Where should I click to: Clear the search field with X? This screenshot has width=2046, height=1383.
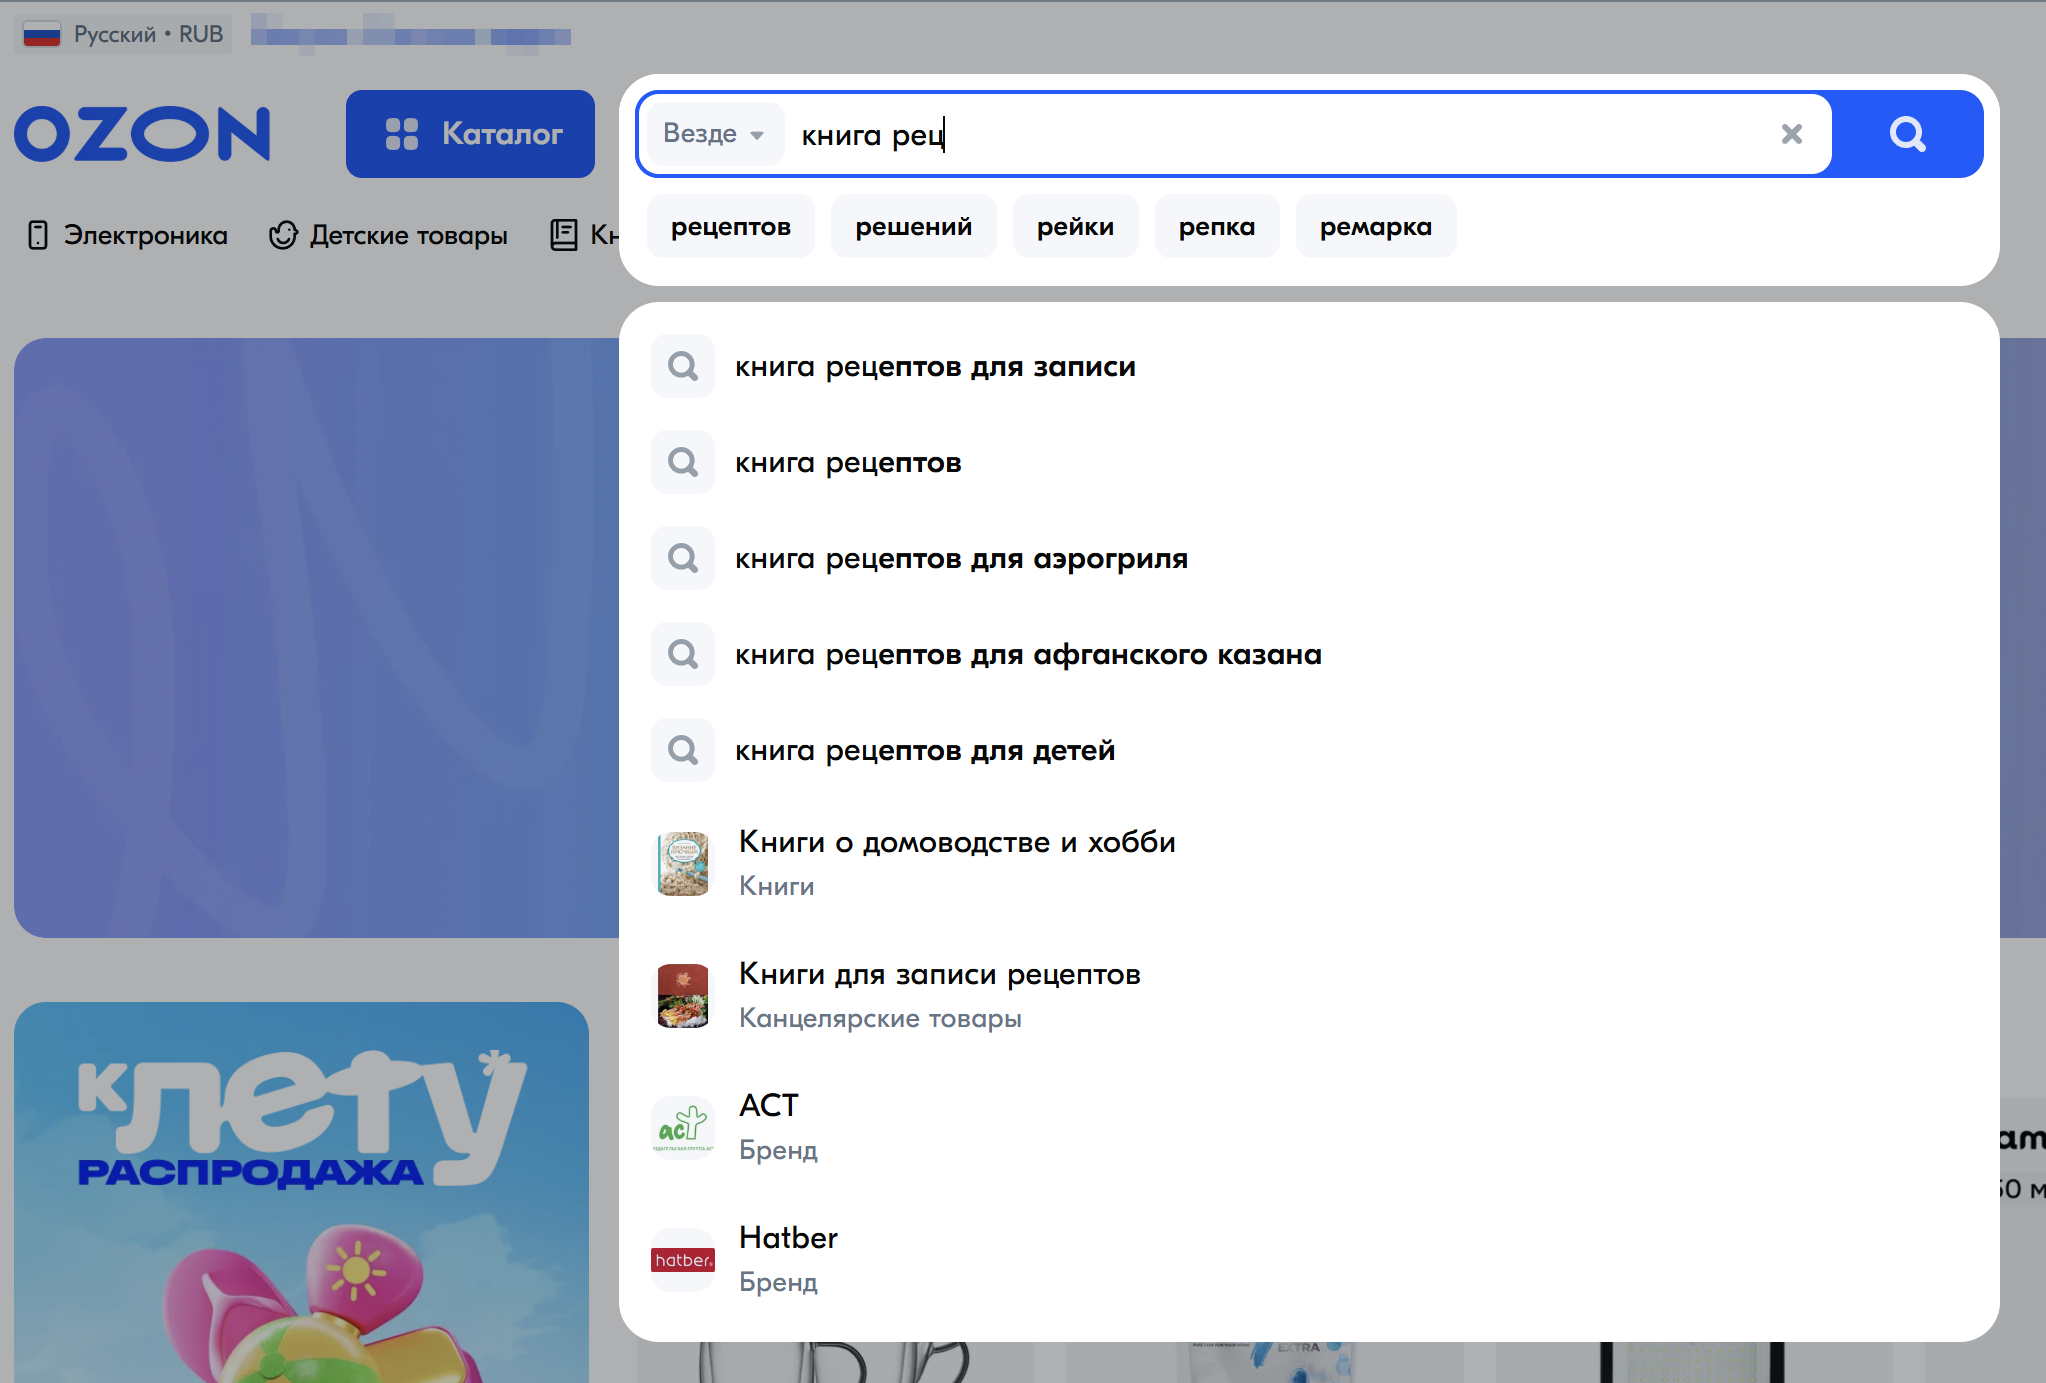click(1791, 134)
